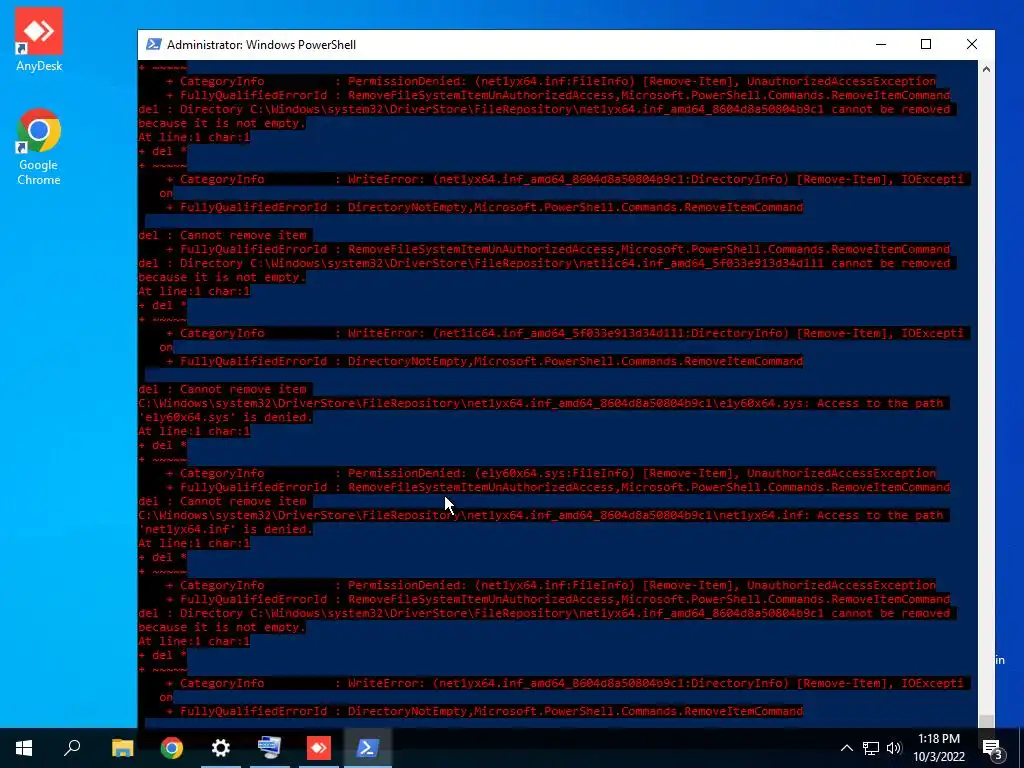Image resolution: width=1024 pixels, height=768 pixels.
Task: Click the PermissionDenied: (e1y60x64.sys:FileInfo) line
Action: point(551,473)
